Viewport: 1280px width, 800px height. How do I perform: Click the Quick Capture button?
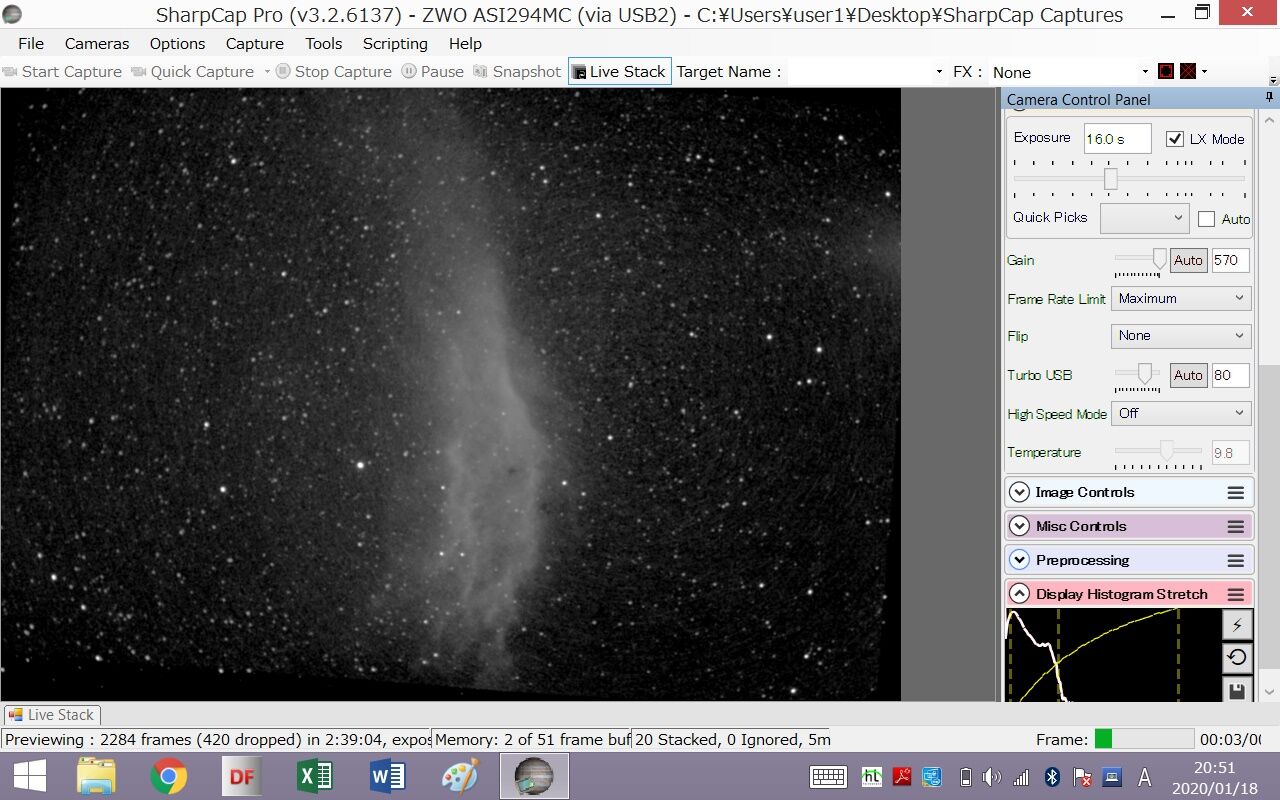point(193,72)
